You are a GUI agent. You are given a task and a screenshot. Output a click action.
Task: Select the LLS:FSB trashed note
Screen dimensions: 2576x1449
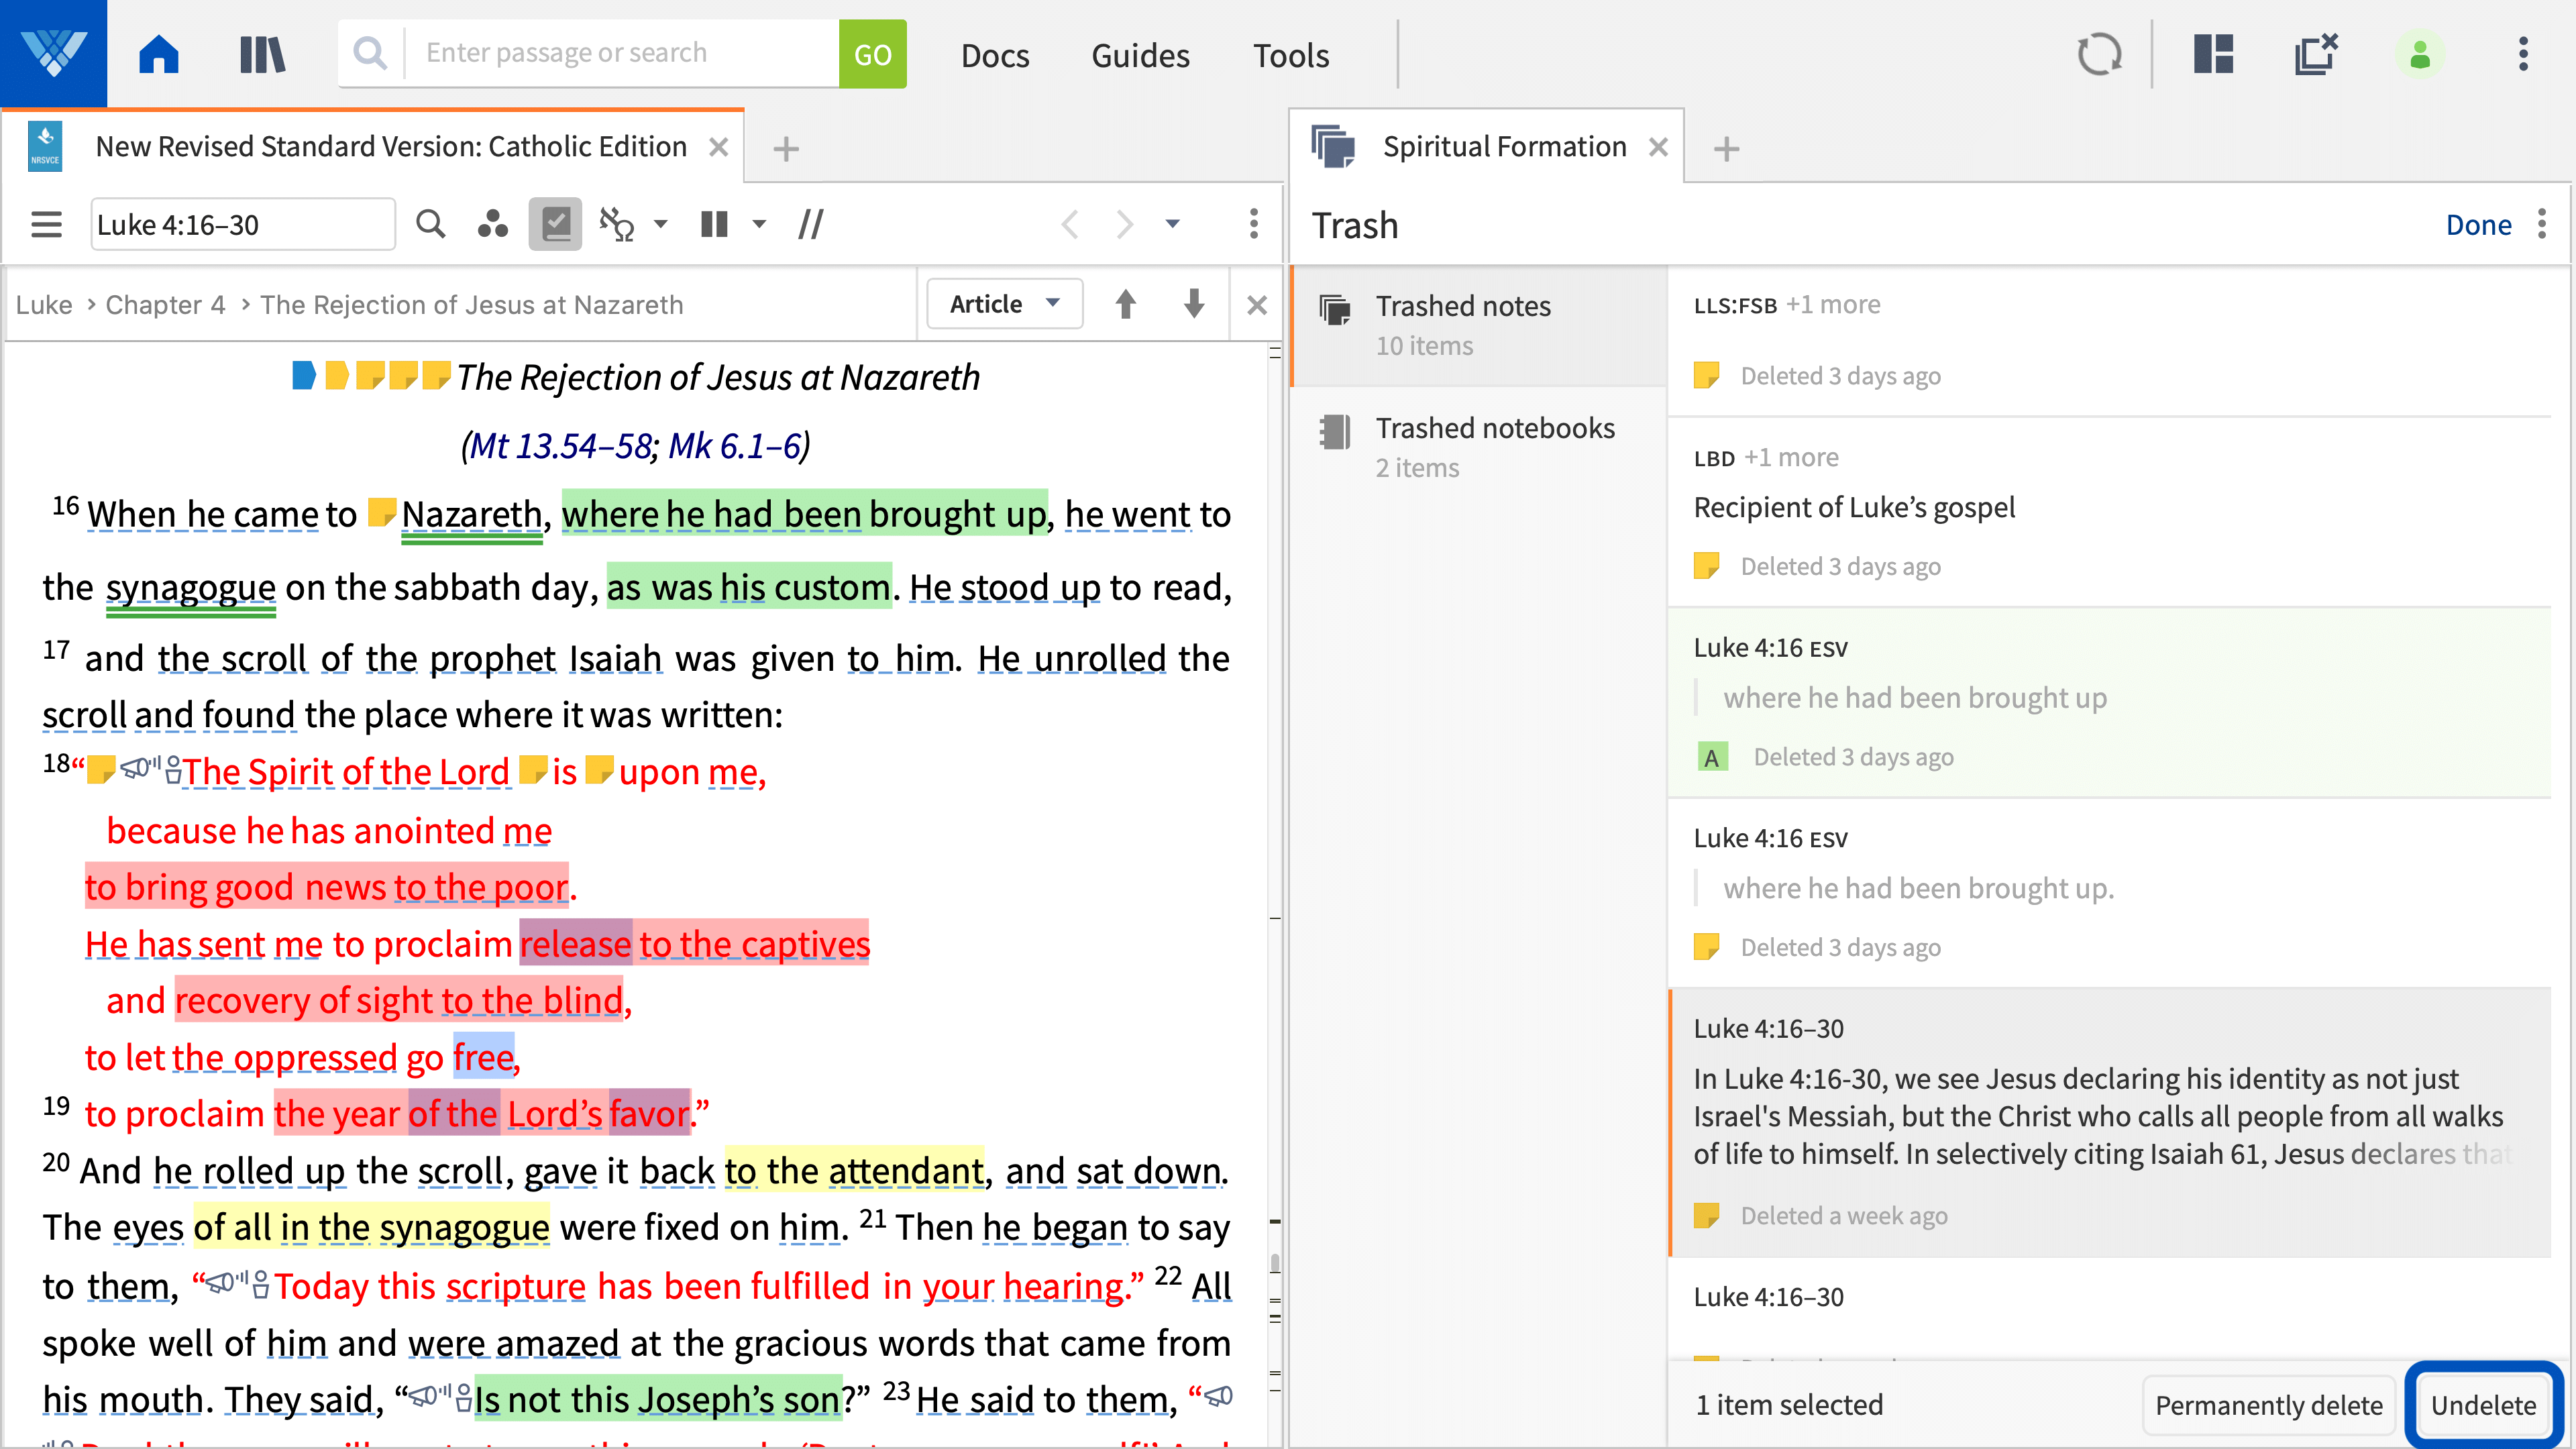click(2110, 340)
